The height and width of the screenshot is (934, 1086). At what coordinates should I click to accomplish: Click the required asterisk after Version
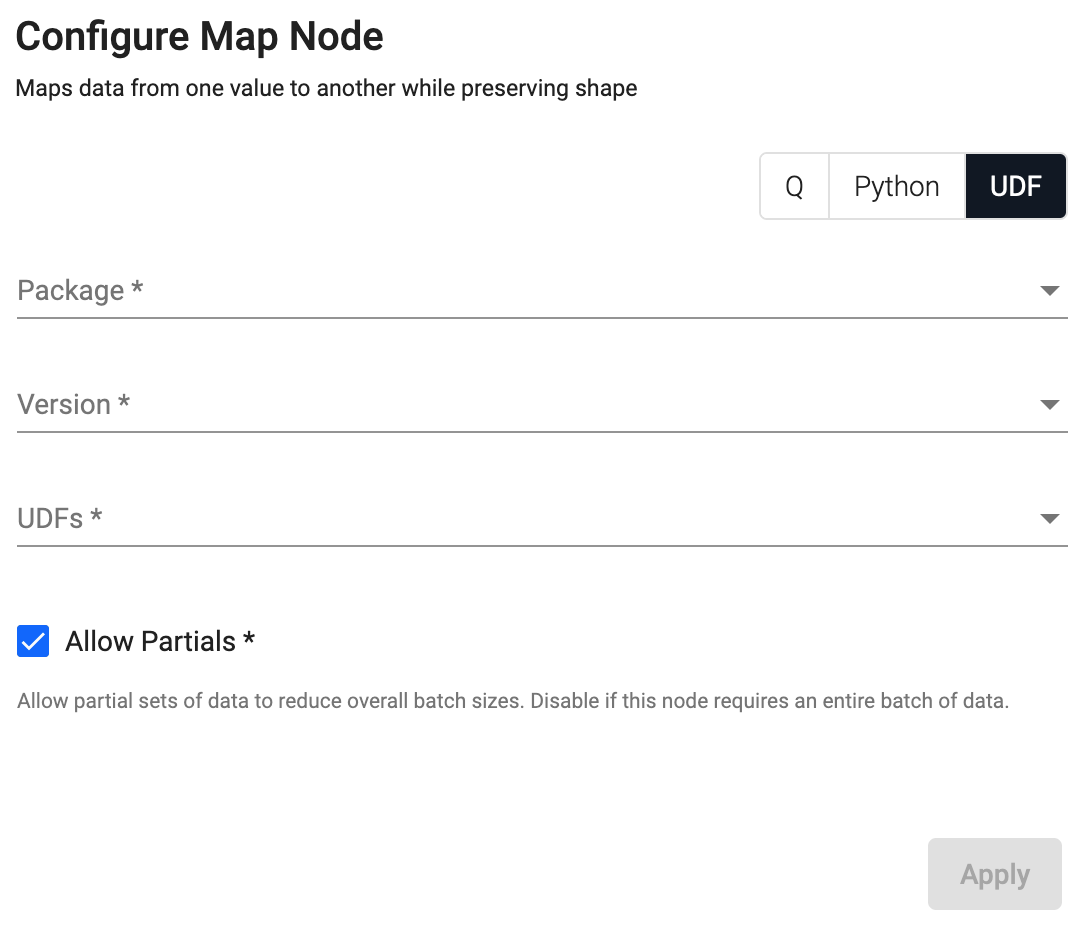point(124,402)
